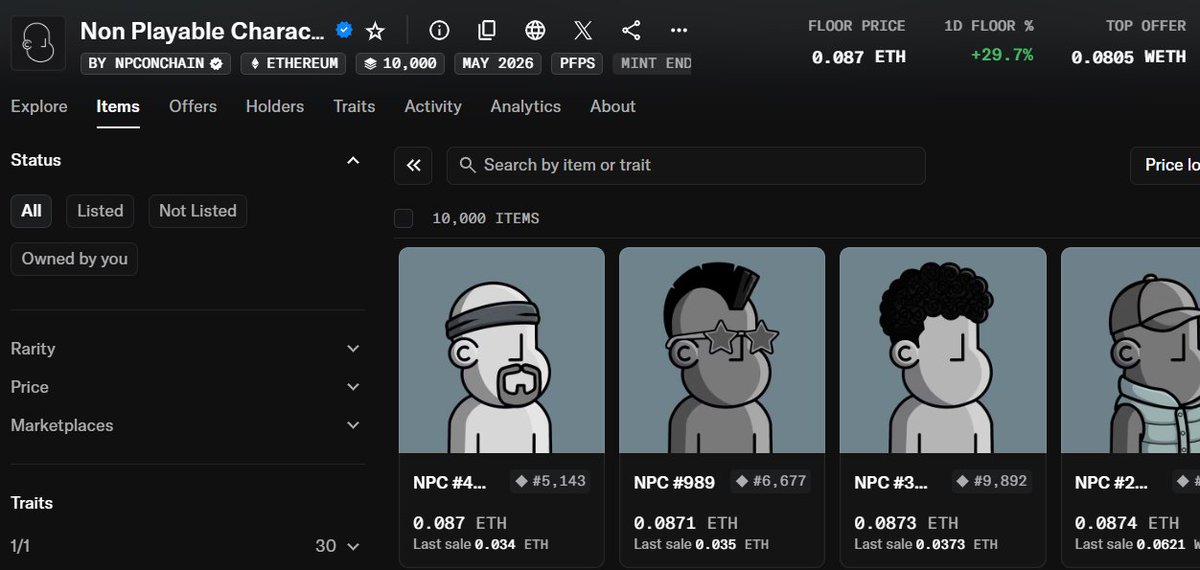
Task: Switch to the Analytics tab
Action: pyautogui.click(x=526, y=106)
